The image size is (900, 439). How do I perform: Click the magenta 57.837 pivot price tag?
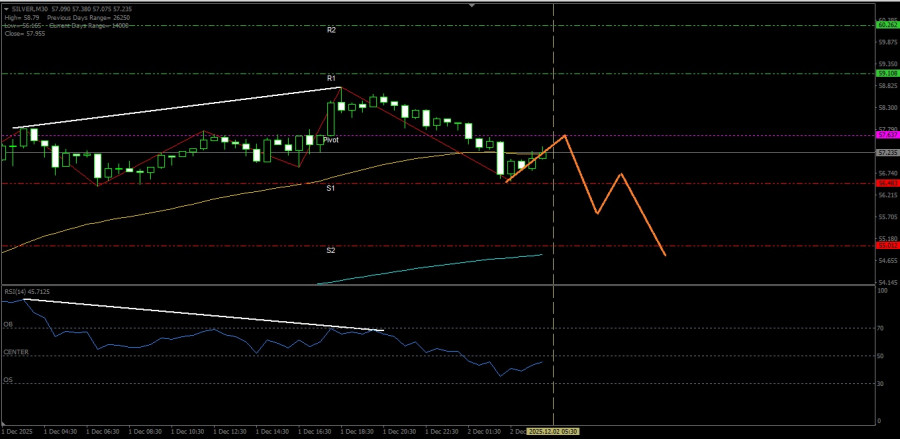pos(887,134)
